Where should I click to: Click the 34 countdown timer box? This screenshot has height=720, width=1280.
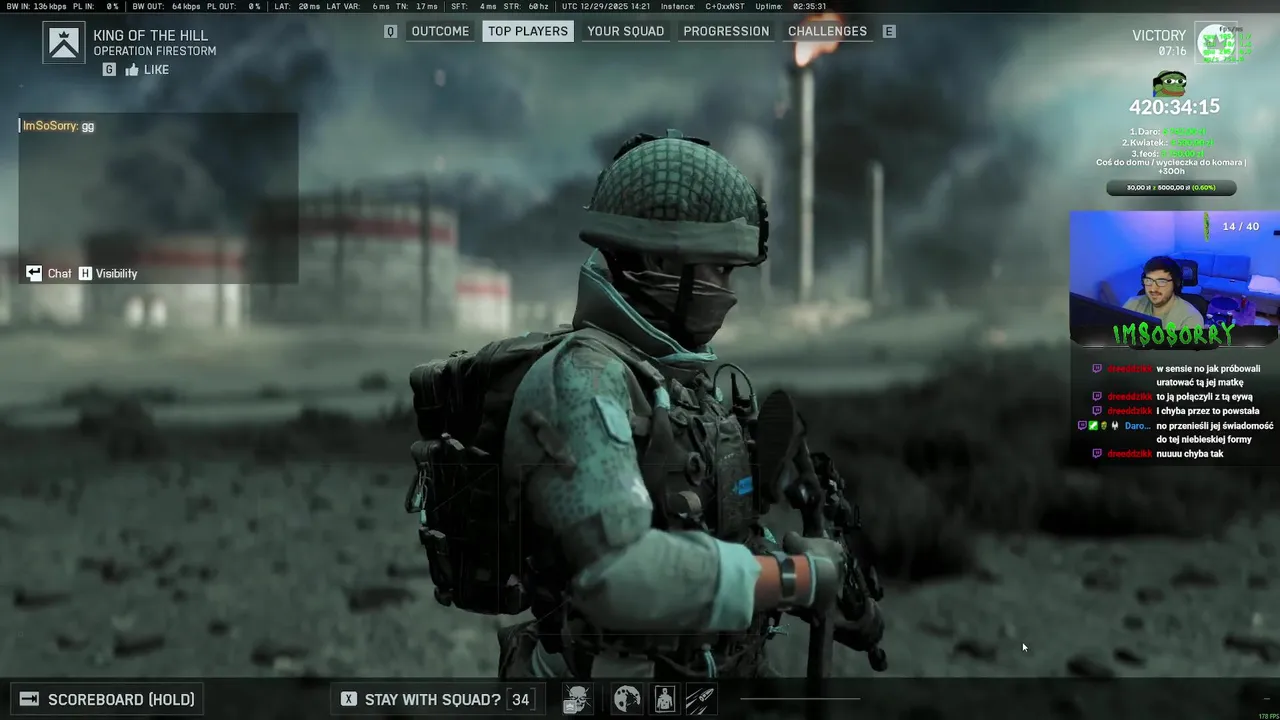(520, 699)
